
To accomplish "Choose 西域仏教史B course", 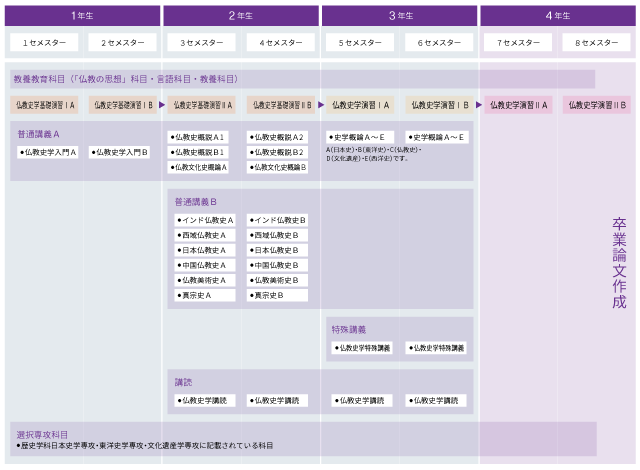I will click(277, 235).
